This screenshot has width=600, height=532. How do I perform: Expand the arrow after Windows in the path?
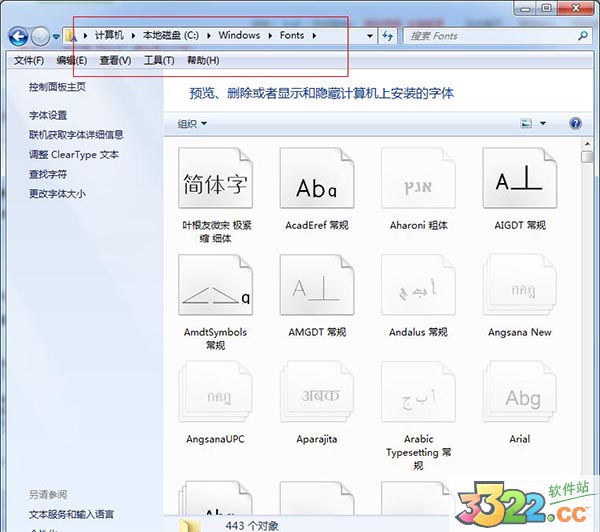[270, 36]
